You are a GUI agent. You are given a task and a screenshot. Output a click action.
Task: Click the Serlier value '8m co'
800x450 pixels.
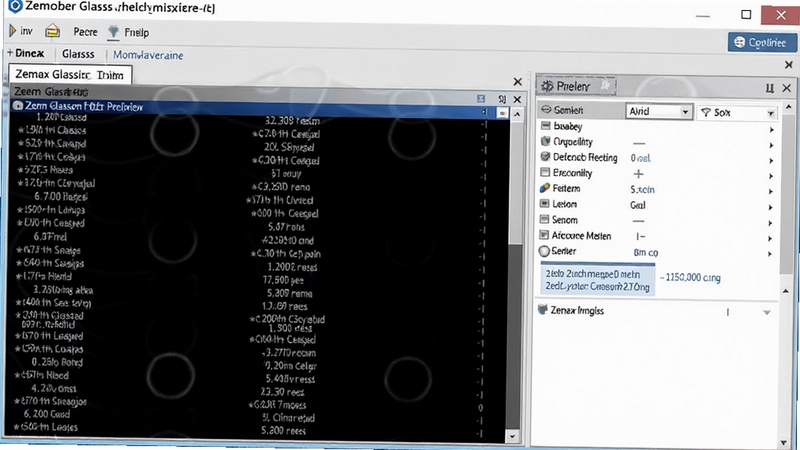pyautogui.click(x=646, y=252)
